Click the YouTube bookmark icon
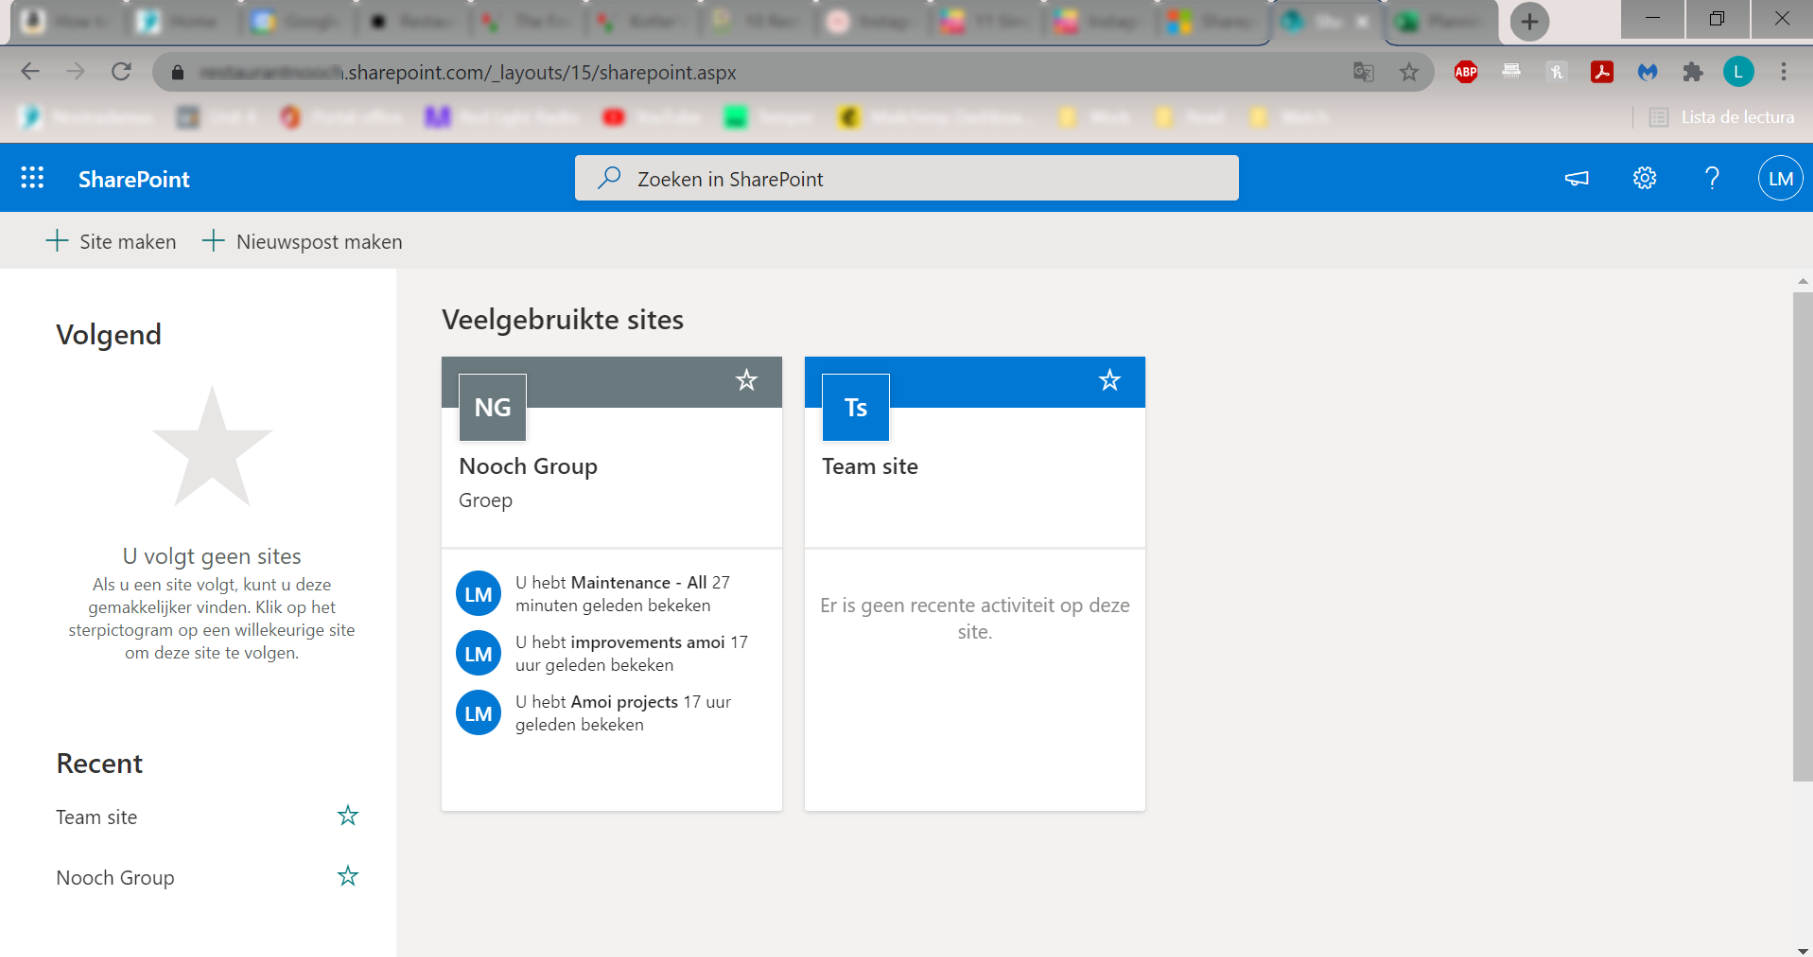 [614, 117]
